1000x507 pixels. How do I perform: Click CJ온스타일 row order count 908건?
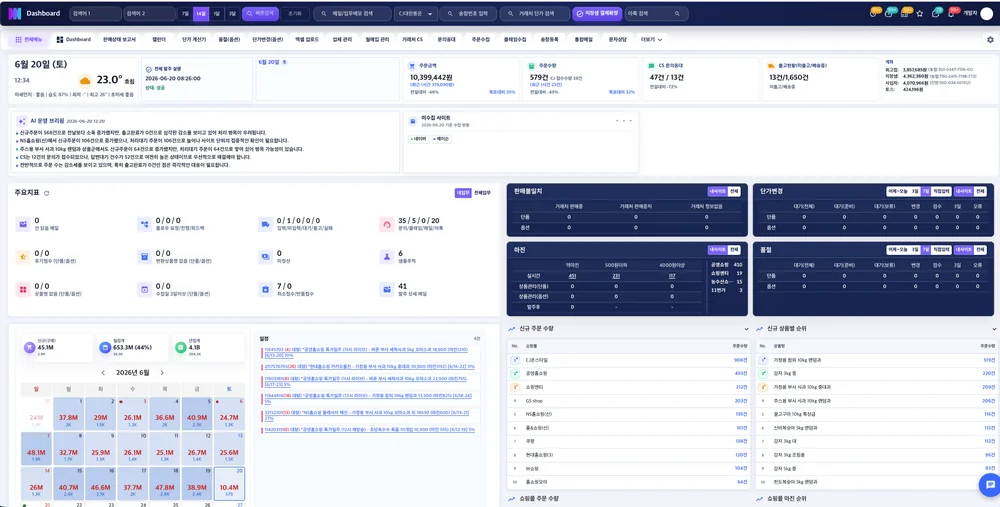pos(740,360)
